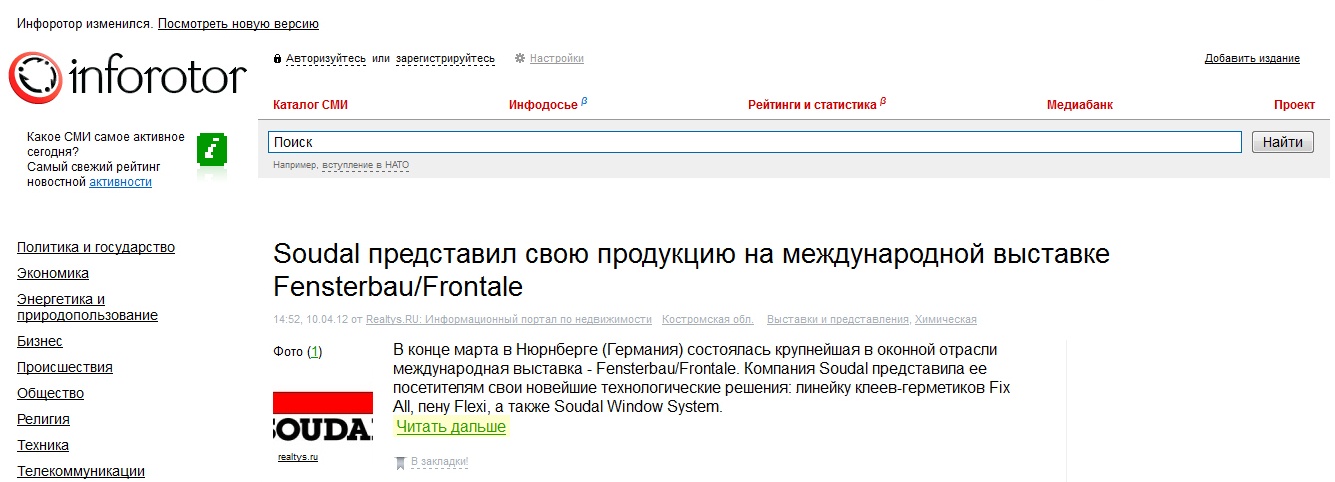Click Читать дальше to read more

[451, 427]
